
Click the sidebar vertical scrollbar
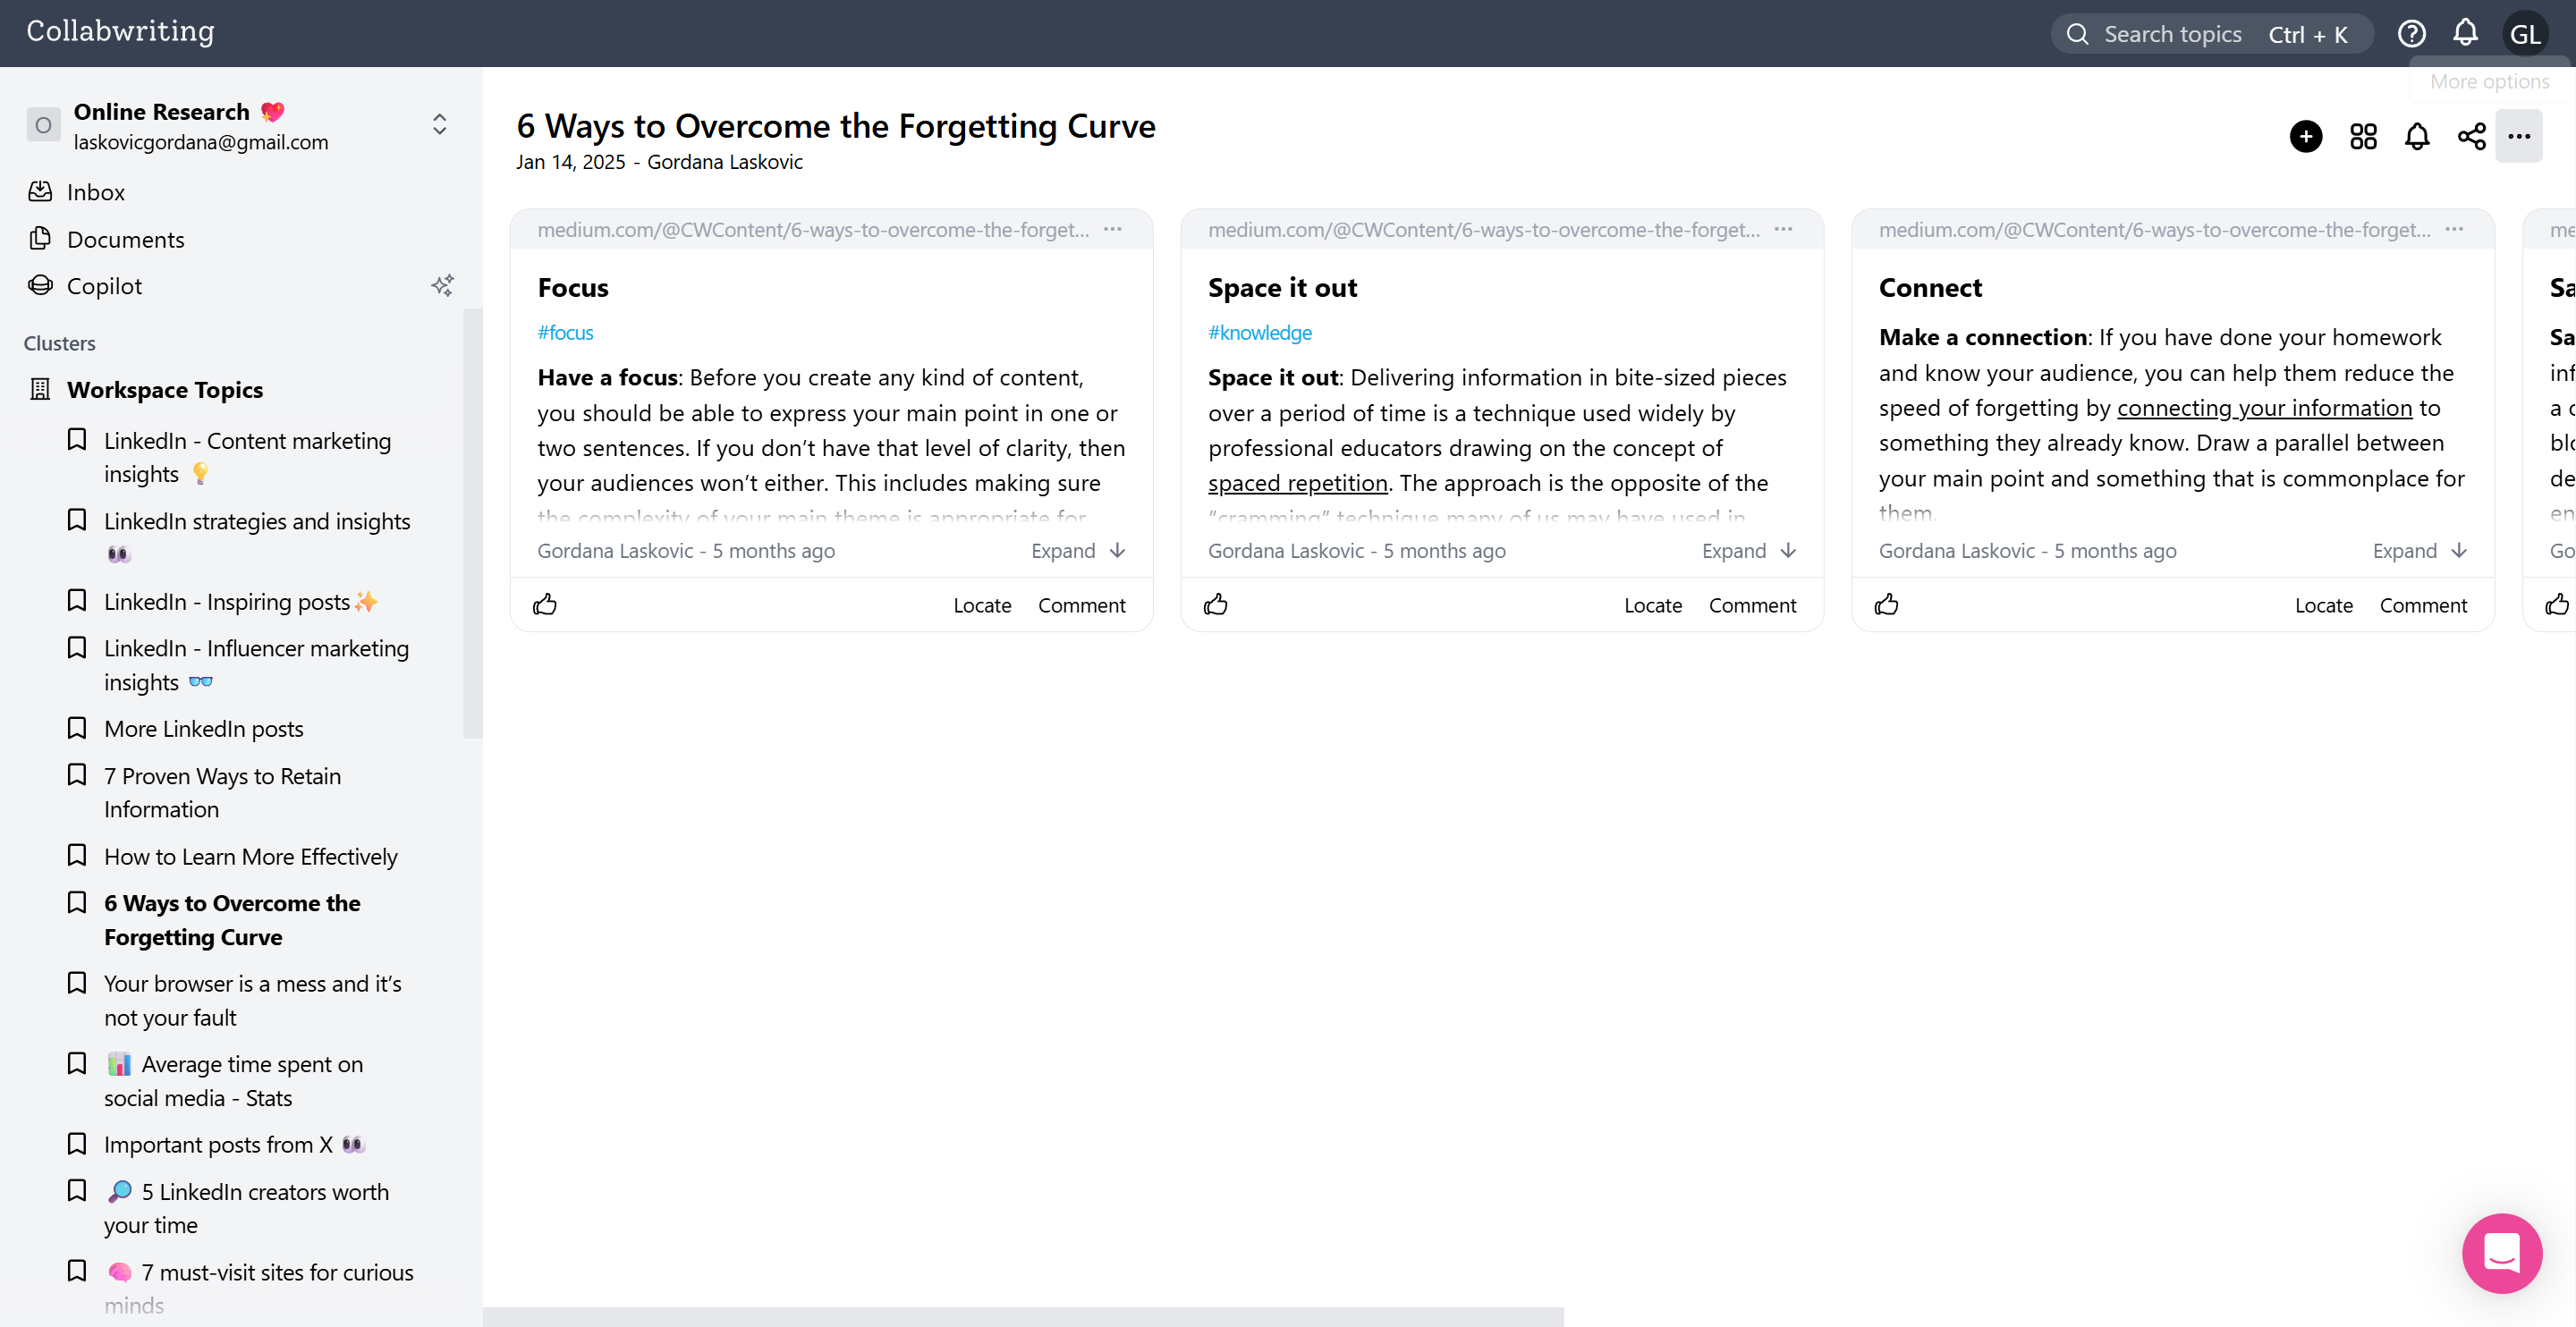pyautogui.click(x=472, y=523)
